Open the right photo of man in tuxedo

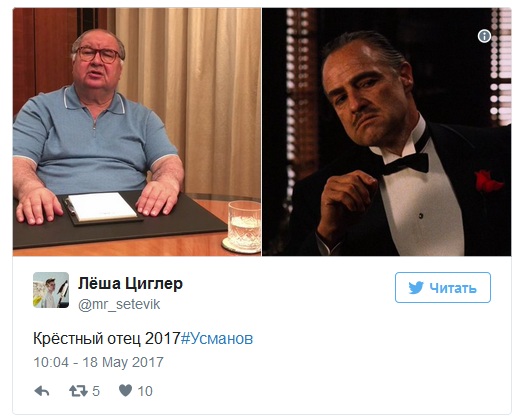pos(387,132)
